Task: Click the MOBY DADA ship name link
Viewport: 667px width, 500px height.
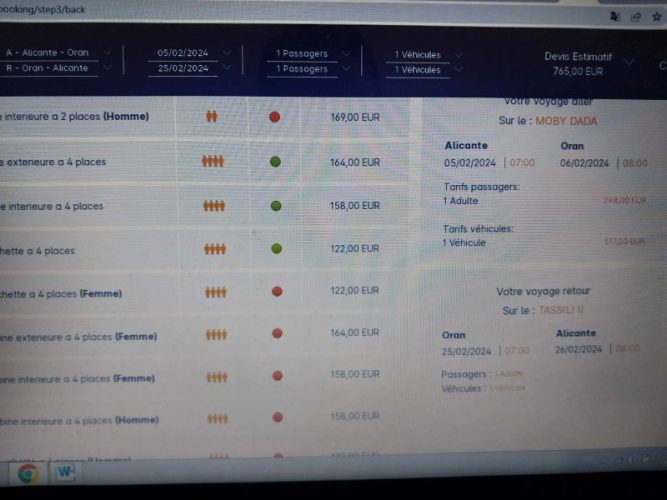Action: pyautogui.click(x=566, y=121)
